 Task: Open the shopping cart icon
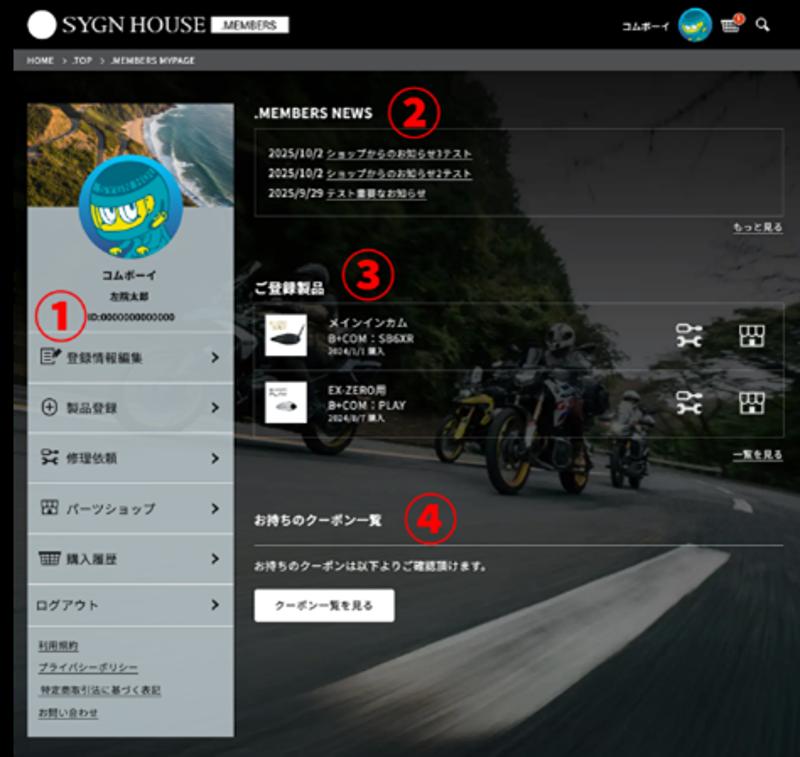point(731,25)
